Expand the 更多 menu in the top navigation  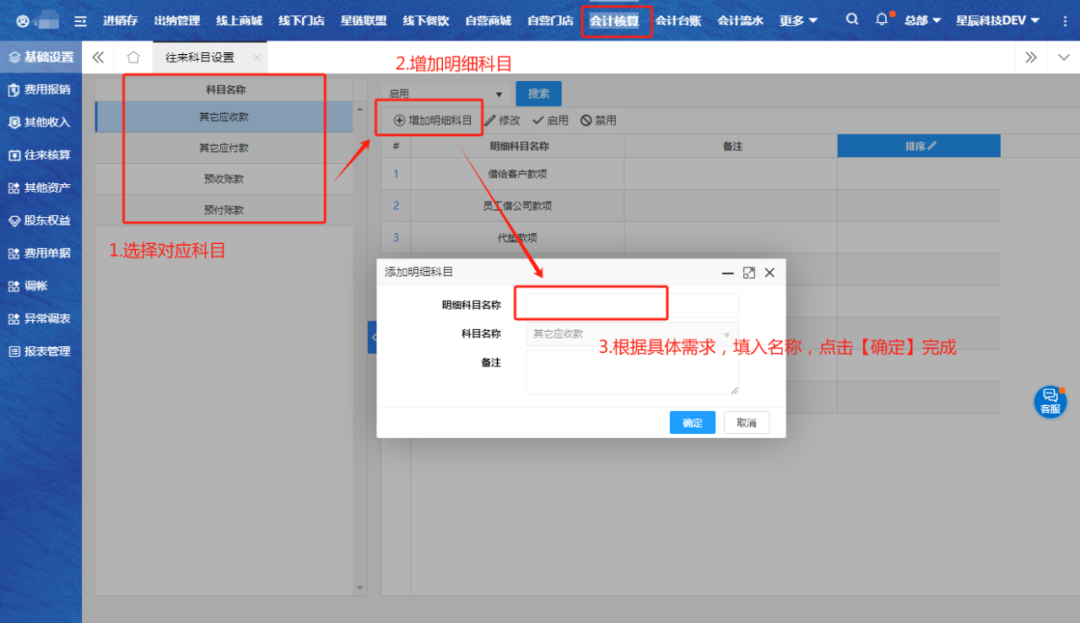(x=798, y=21)
